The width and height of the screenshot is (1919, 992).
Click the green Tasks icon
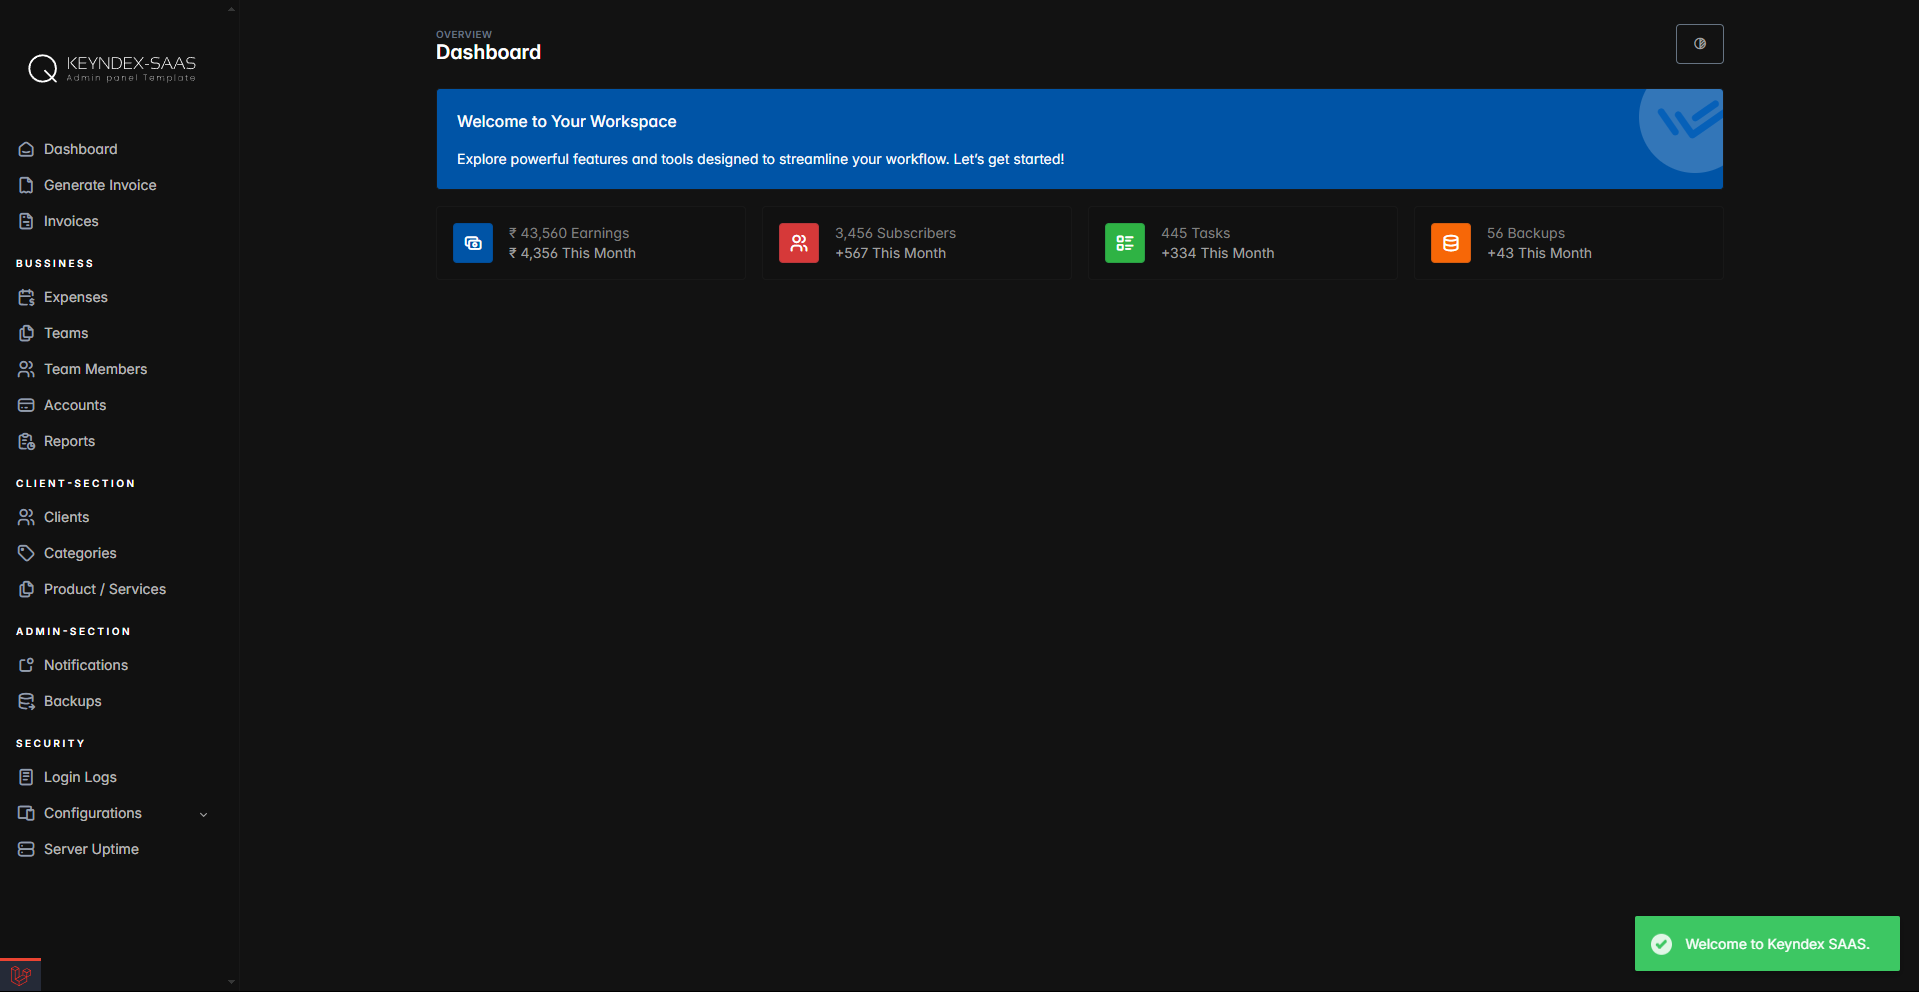pos(1124,243)
